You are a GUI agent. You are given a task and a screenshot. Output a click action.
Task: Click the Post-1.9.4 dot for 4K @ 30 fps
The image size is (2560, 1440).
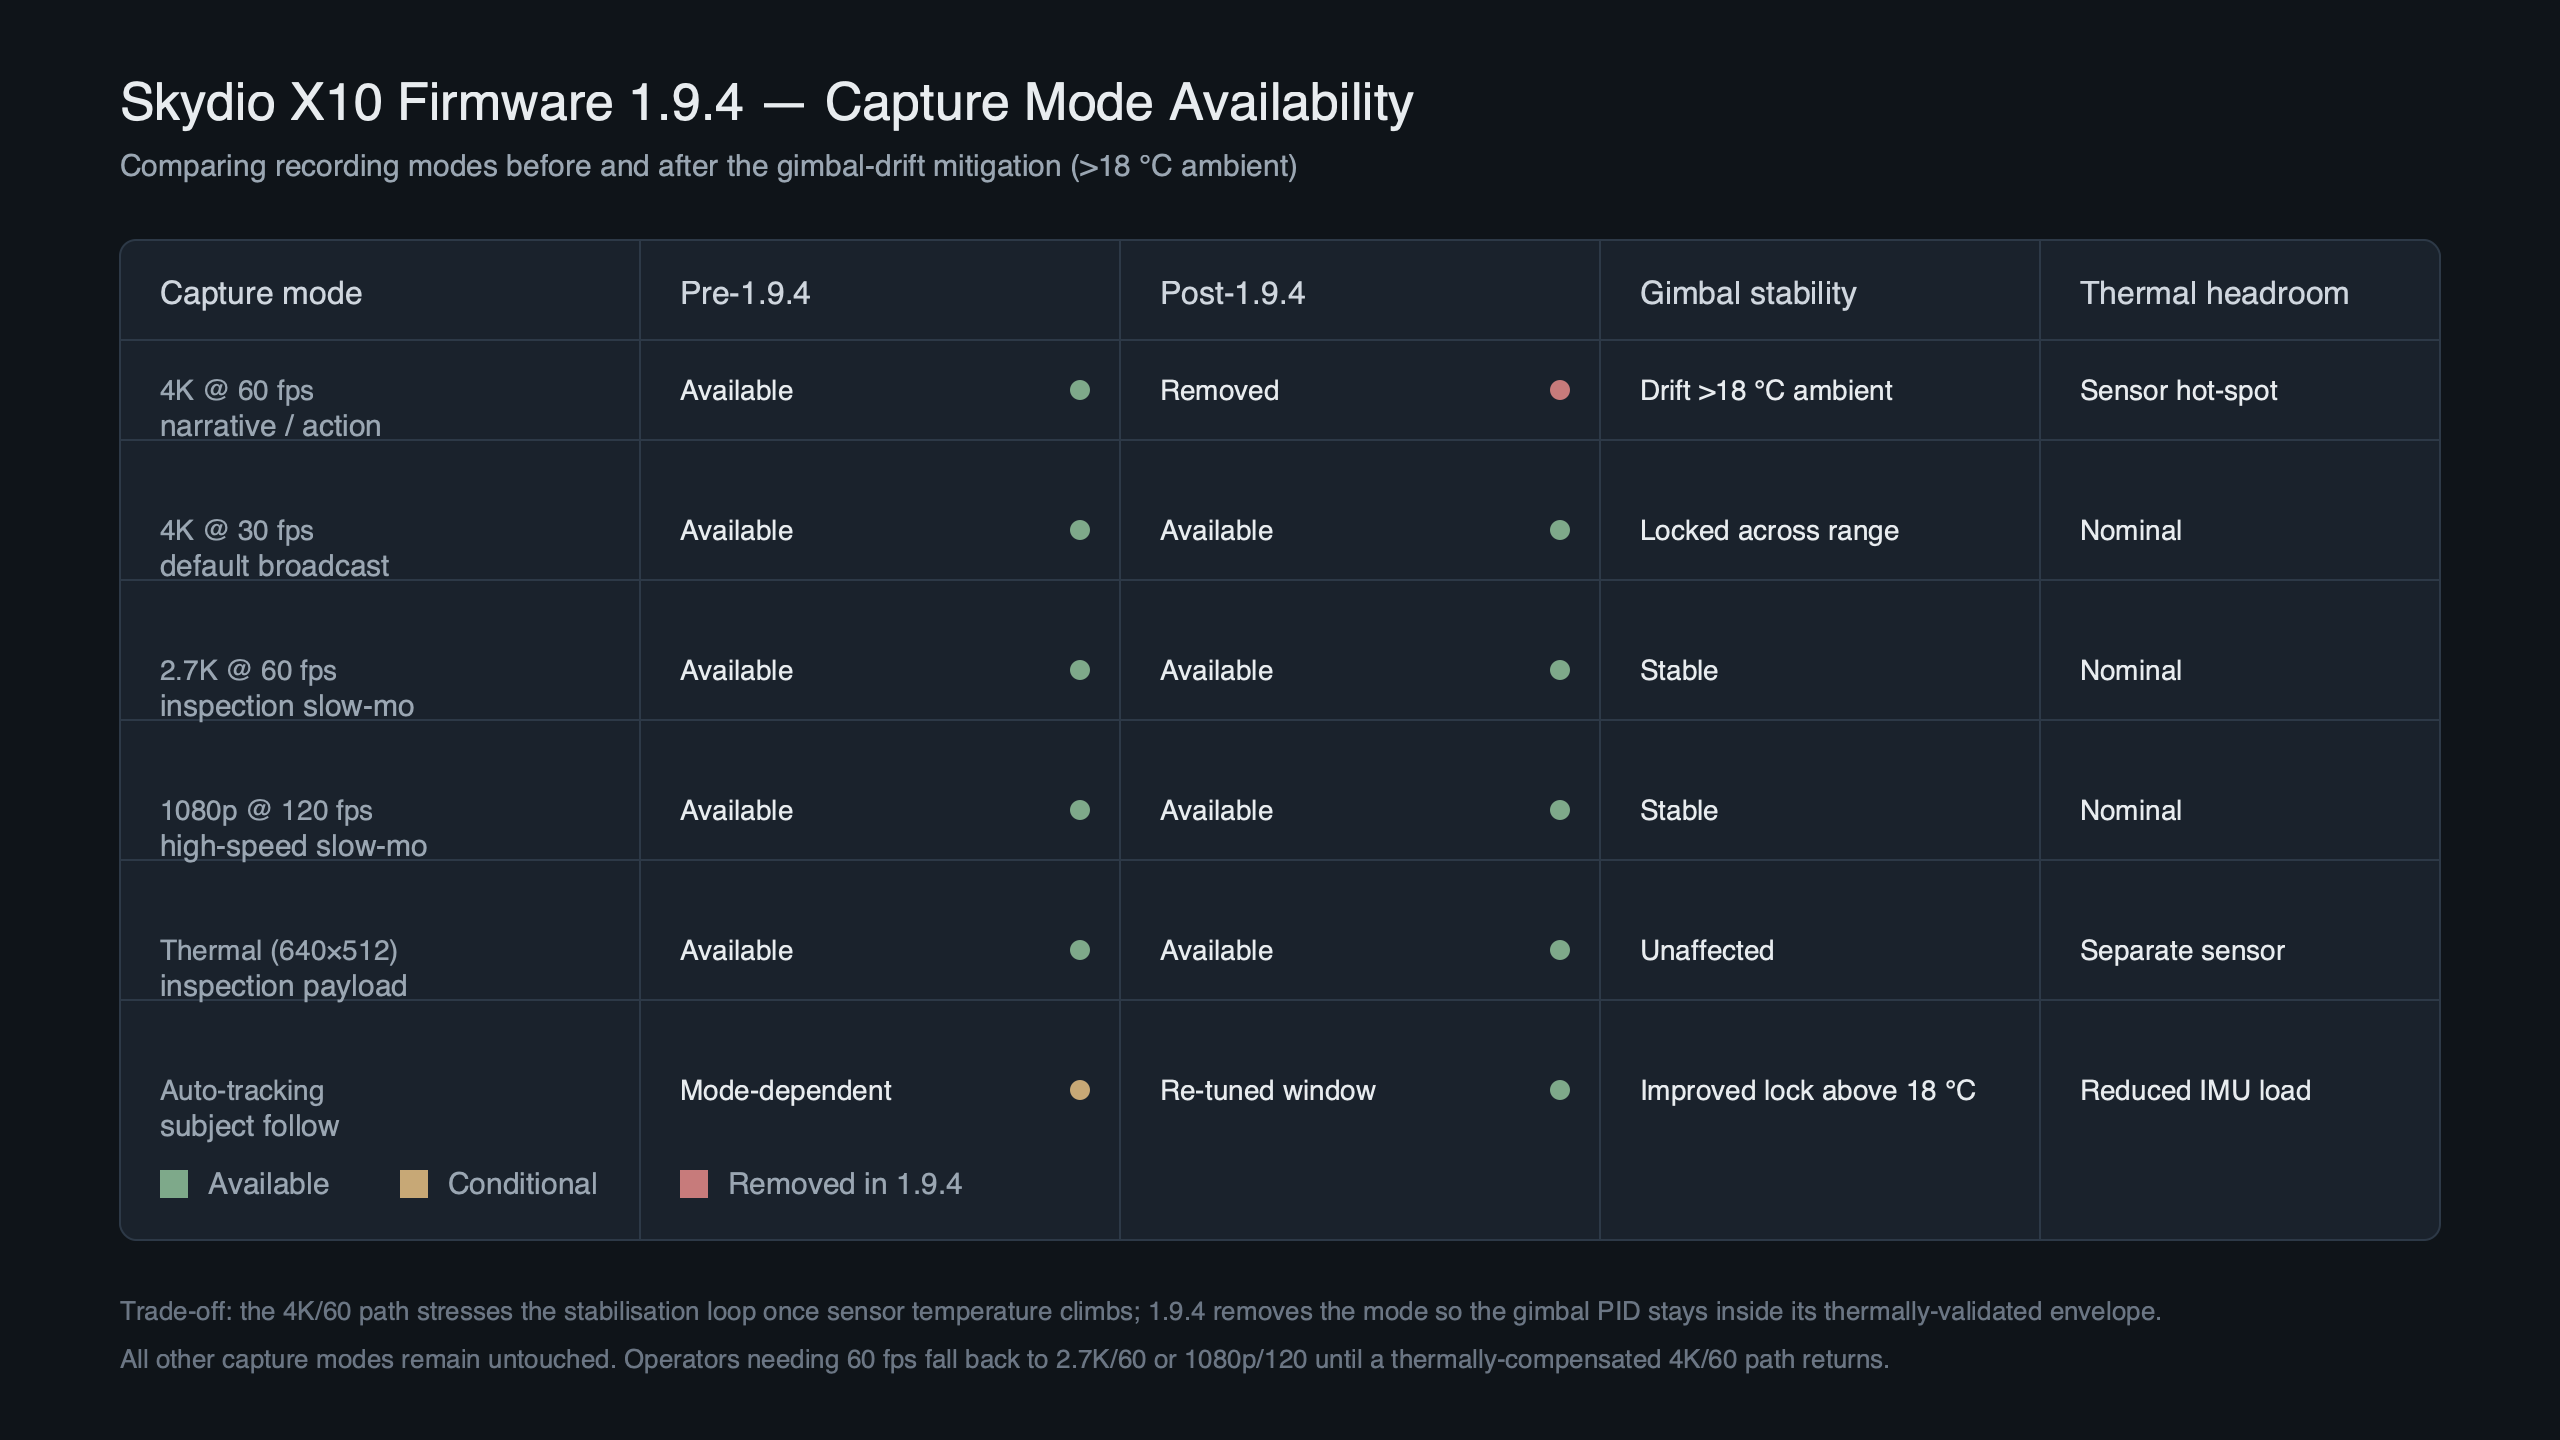click(1559, 530)
